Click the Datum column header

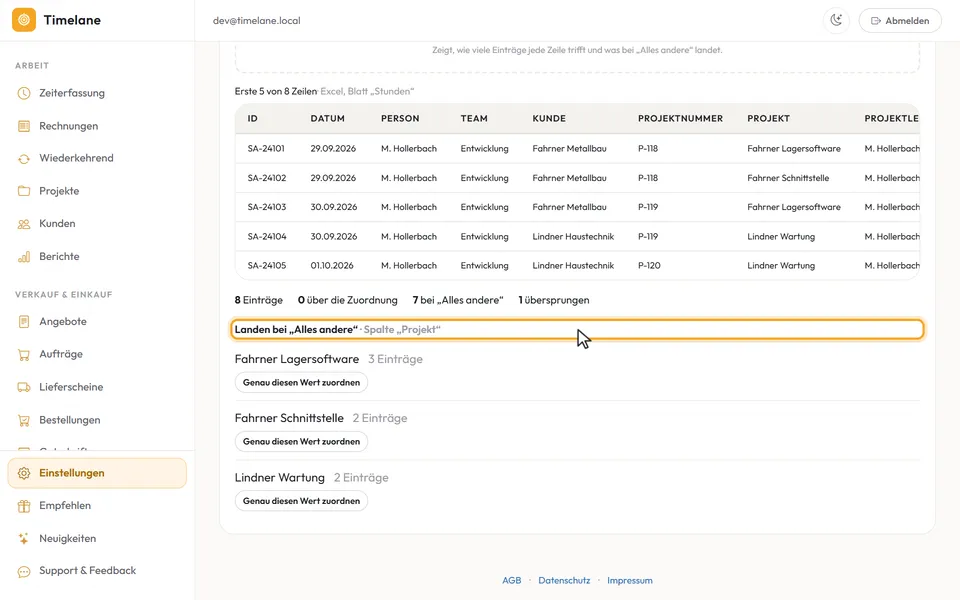[x=328, y=119]
